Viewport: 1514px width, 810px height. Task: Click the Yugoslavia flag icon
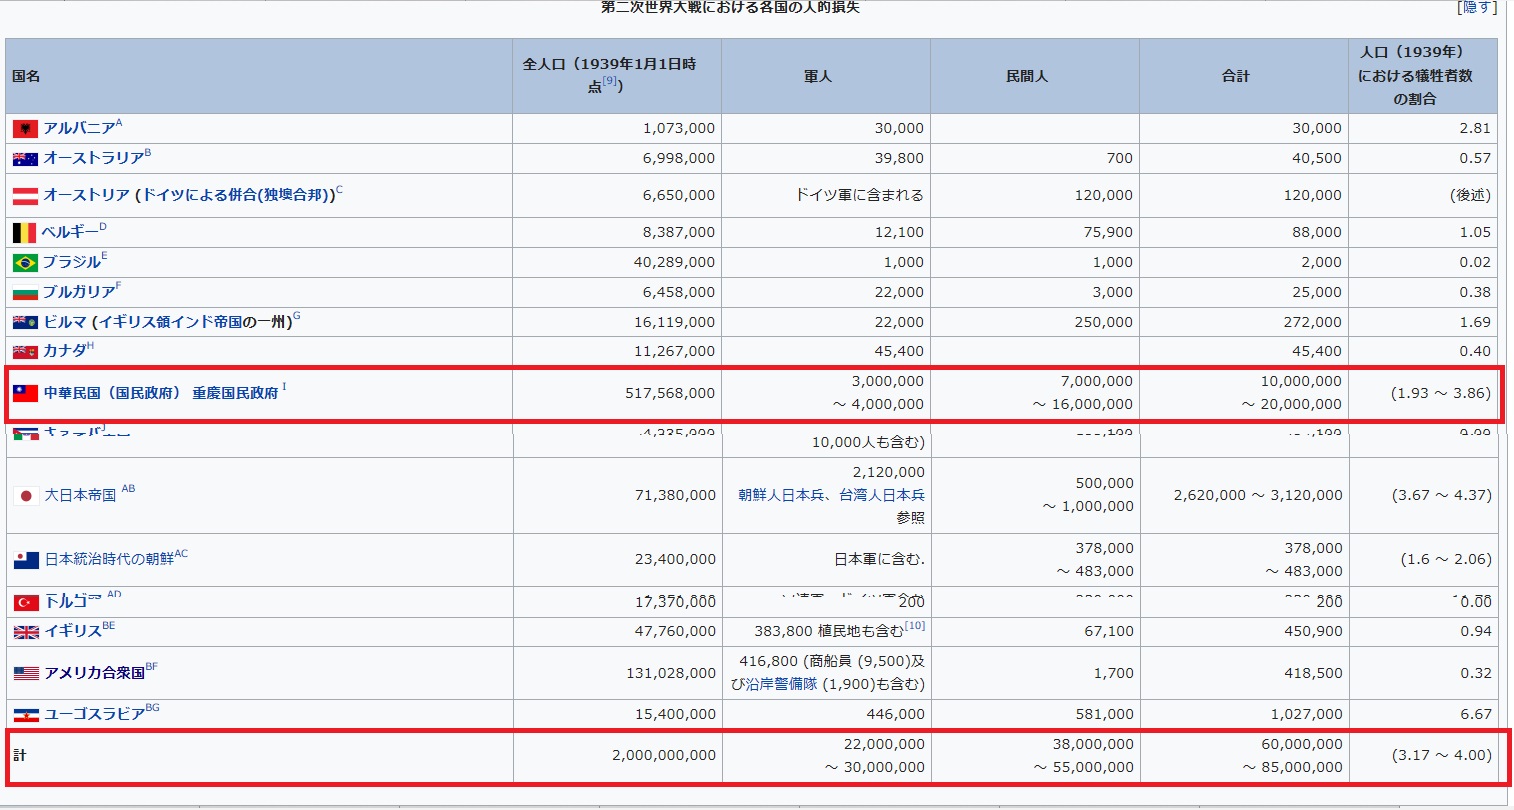26,715
